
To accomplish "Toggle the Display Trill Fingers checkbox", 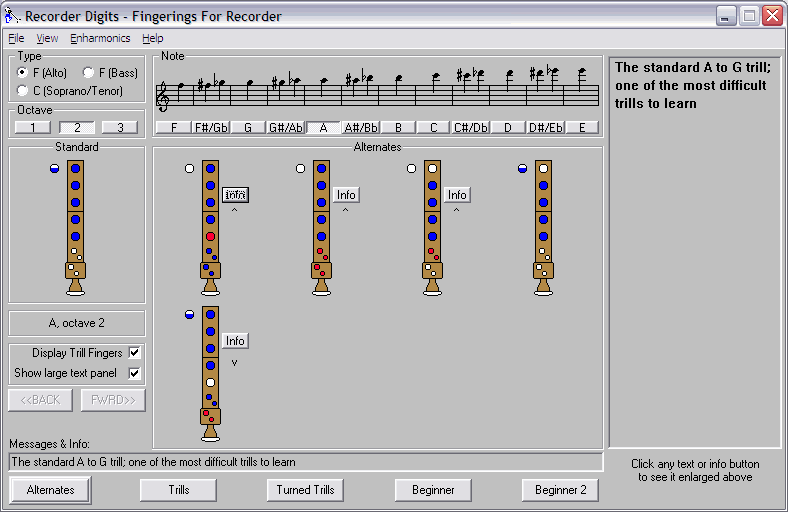I will pos(135,353).
